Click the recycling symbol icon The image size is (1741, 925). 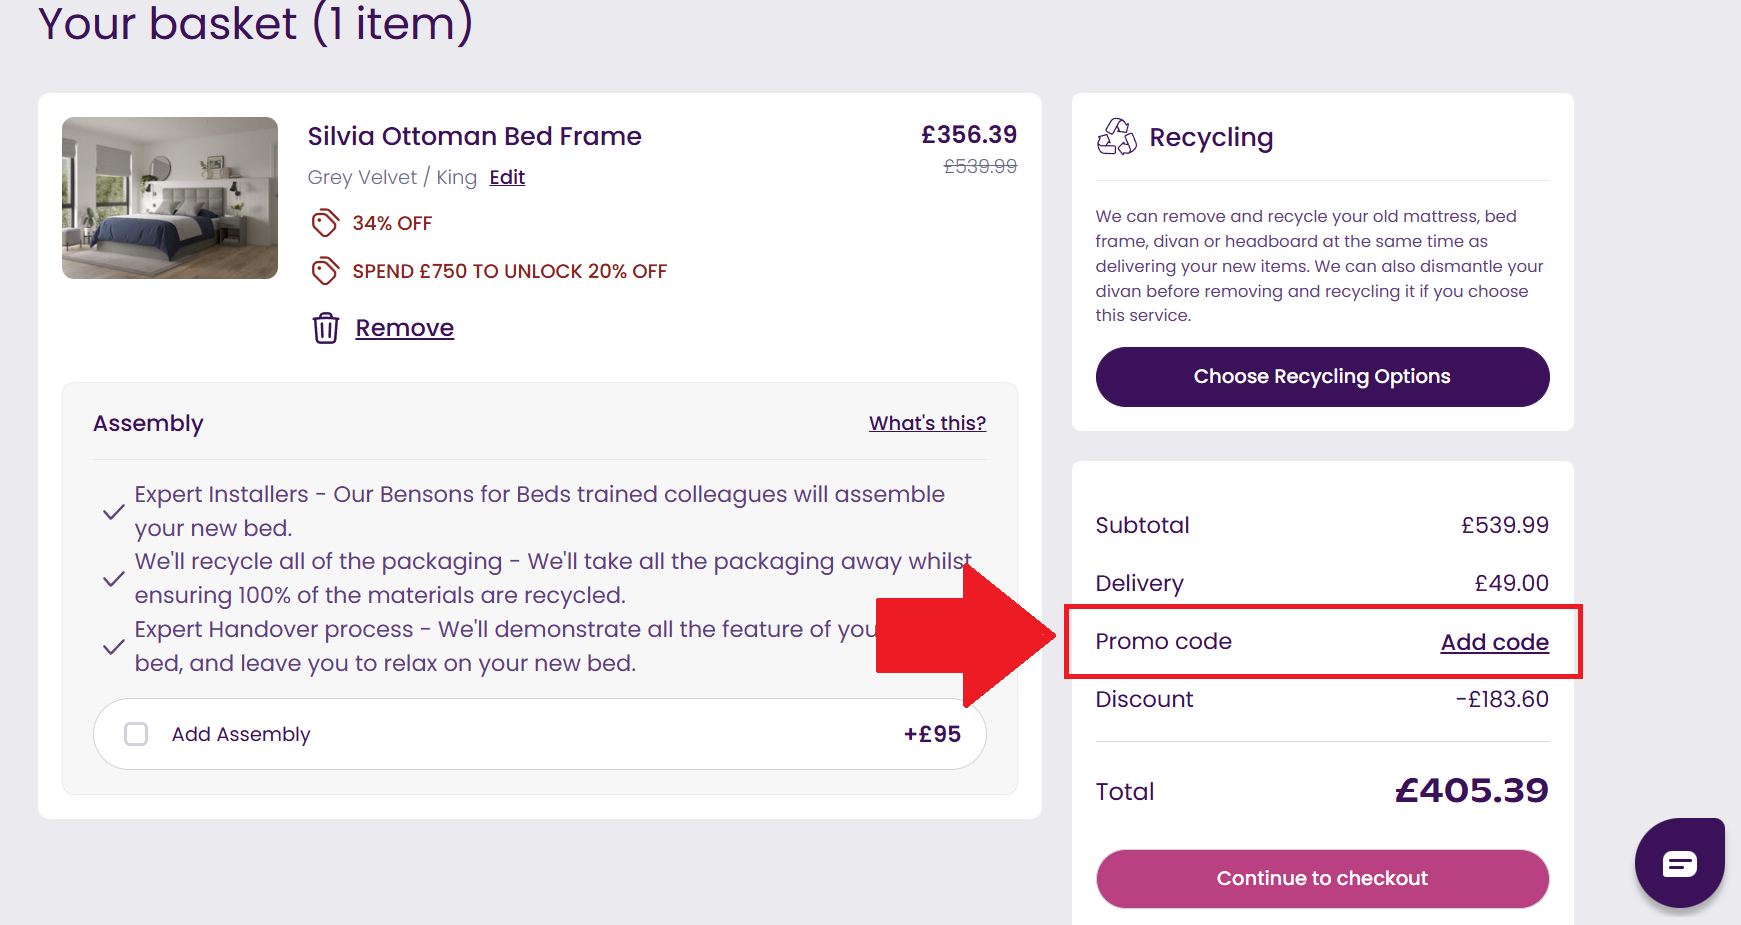[x=1117, y=137]
